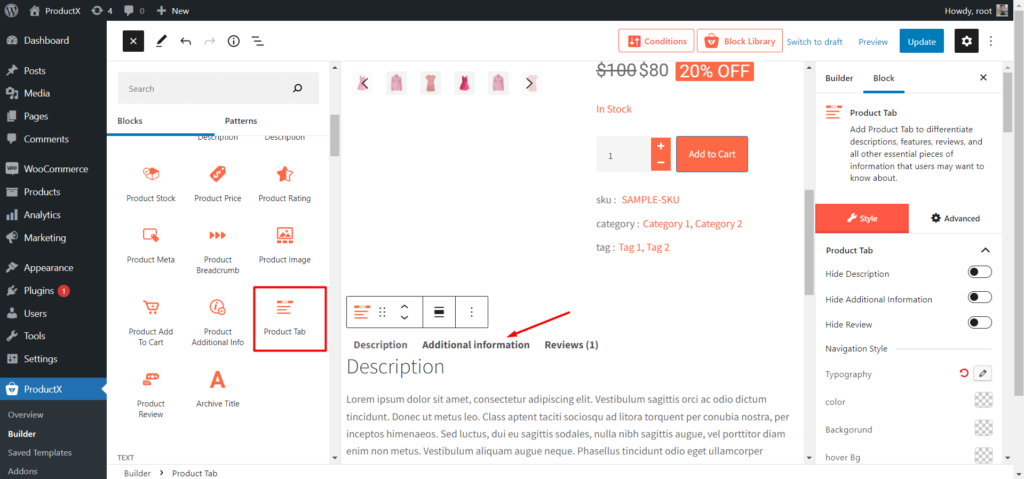This screenshot has width=1024, height=479.
Task: Toggle the Hide Description switch
Action: [980, 273]
